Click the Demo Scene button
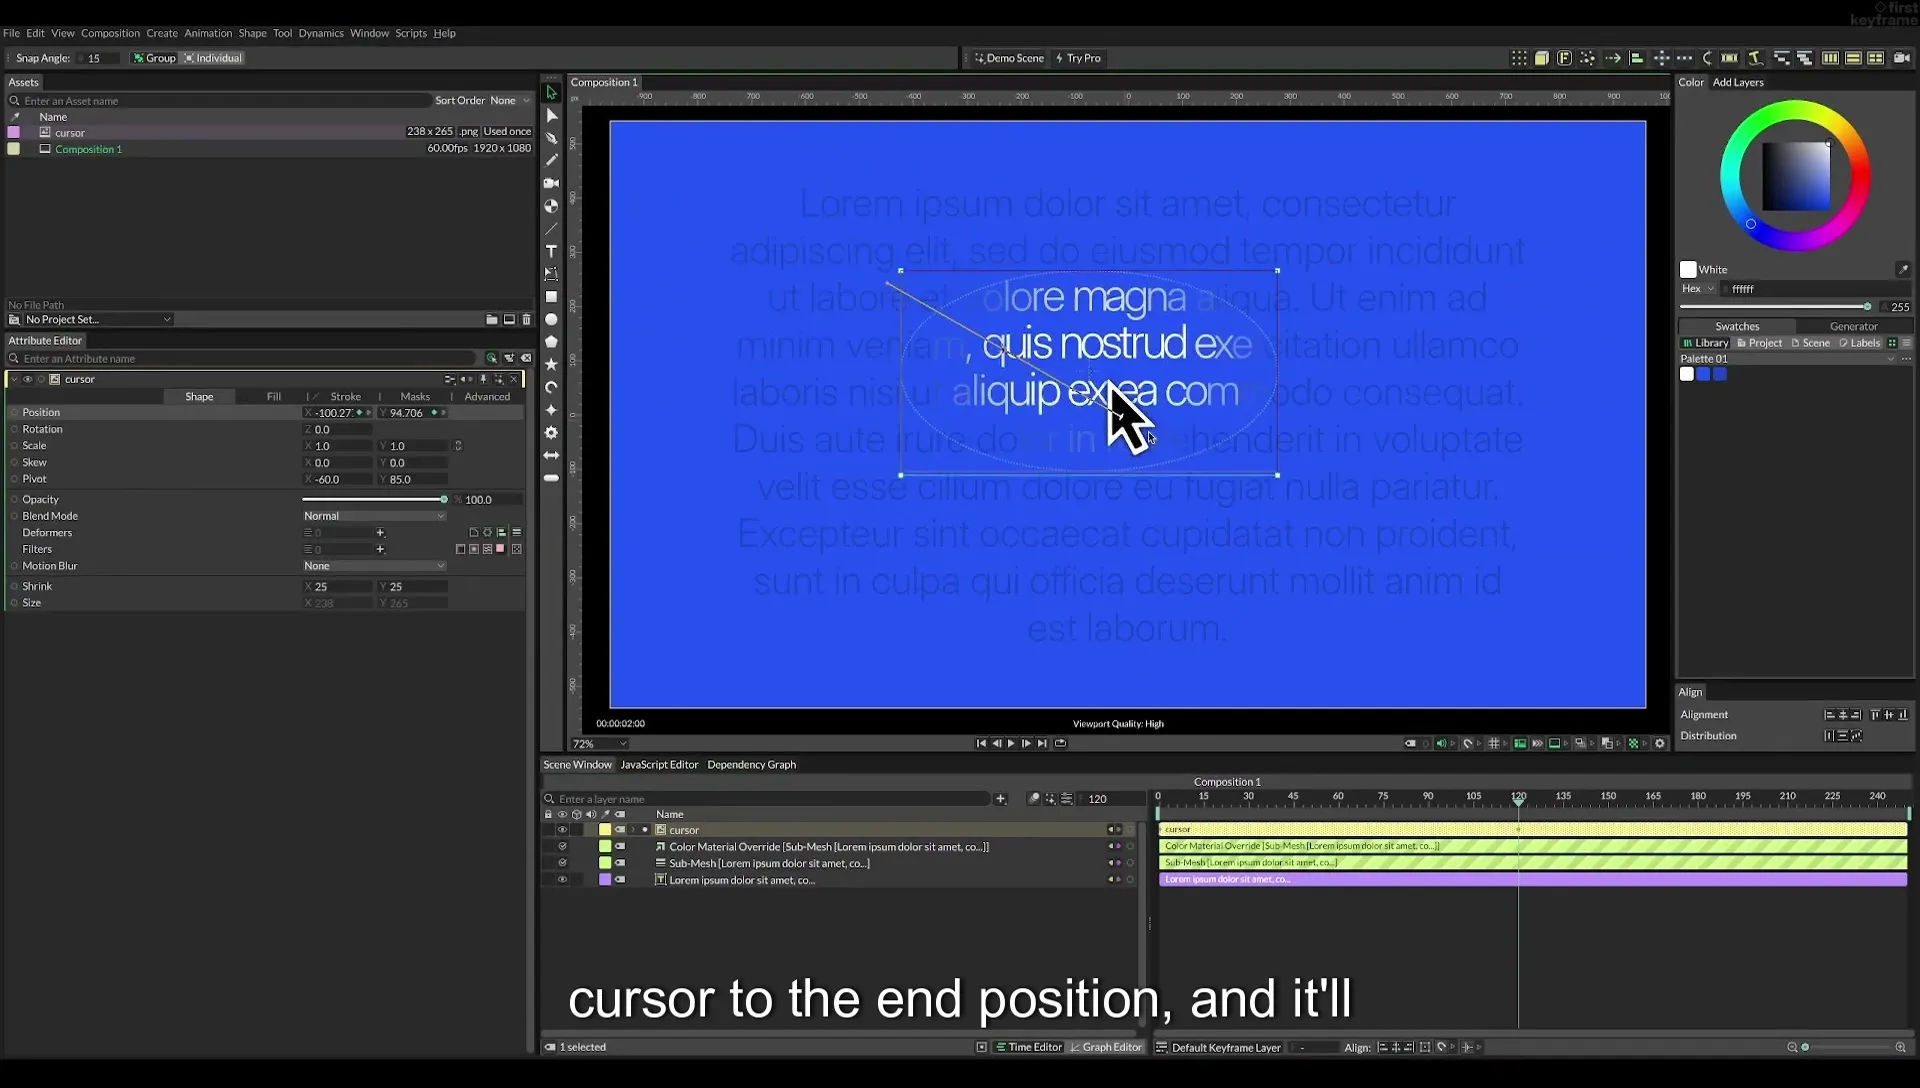 (x=1009, y=58)
